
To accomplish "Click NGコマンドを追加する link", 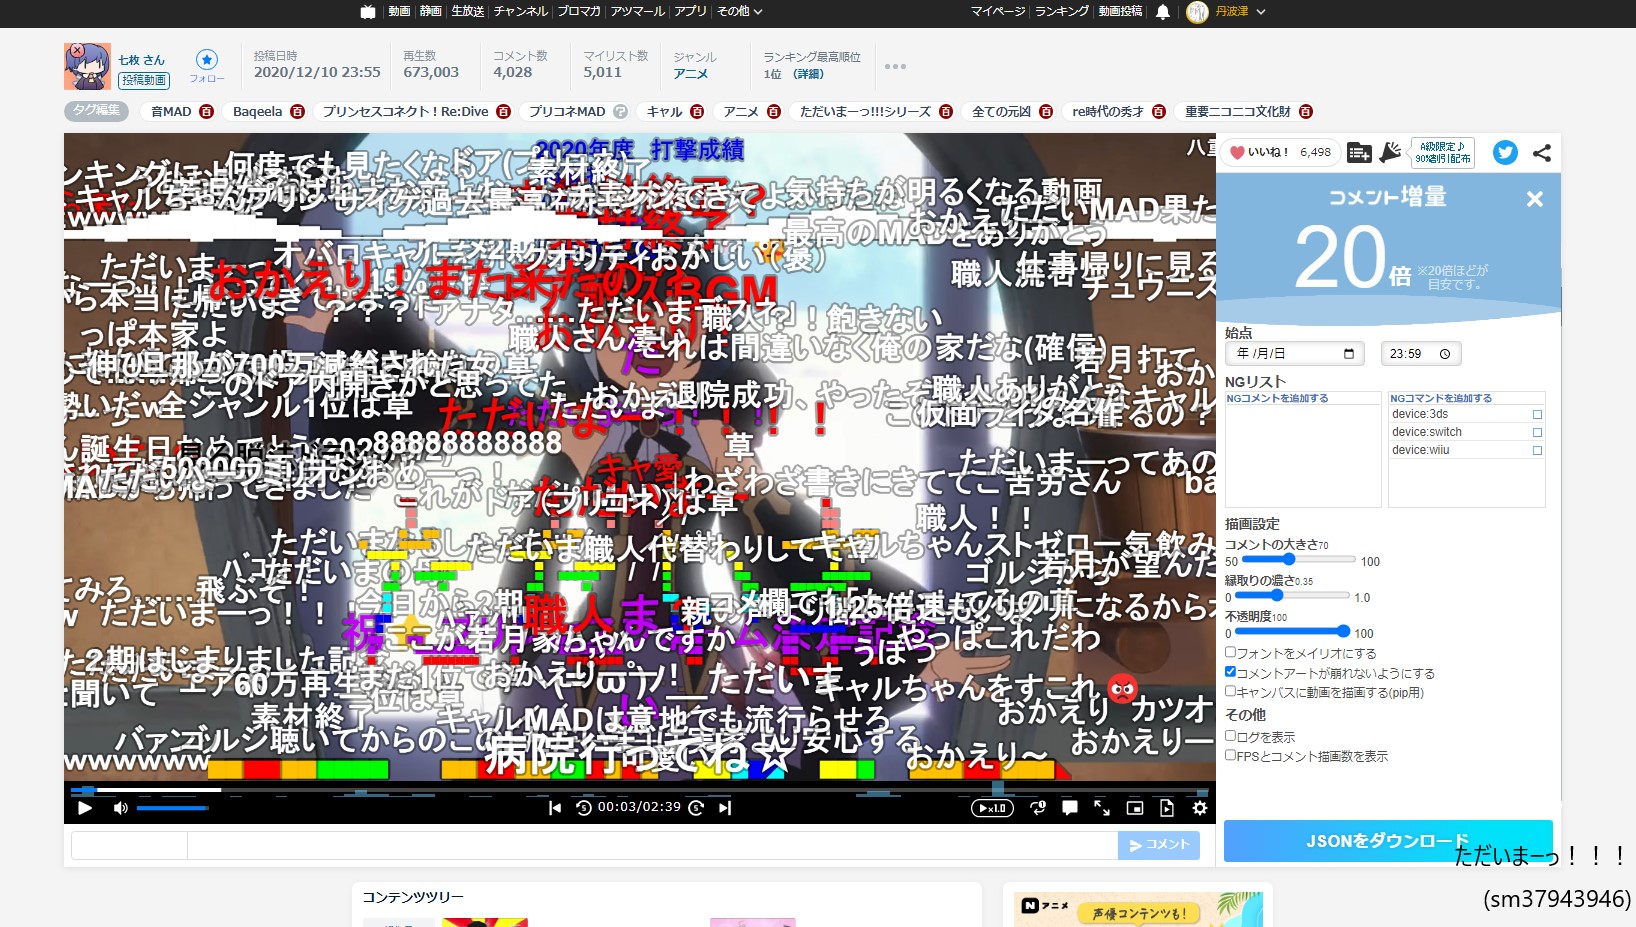I will pos(1441,398).
